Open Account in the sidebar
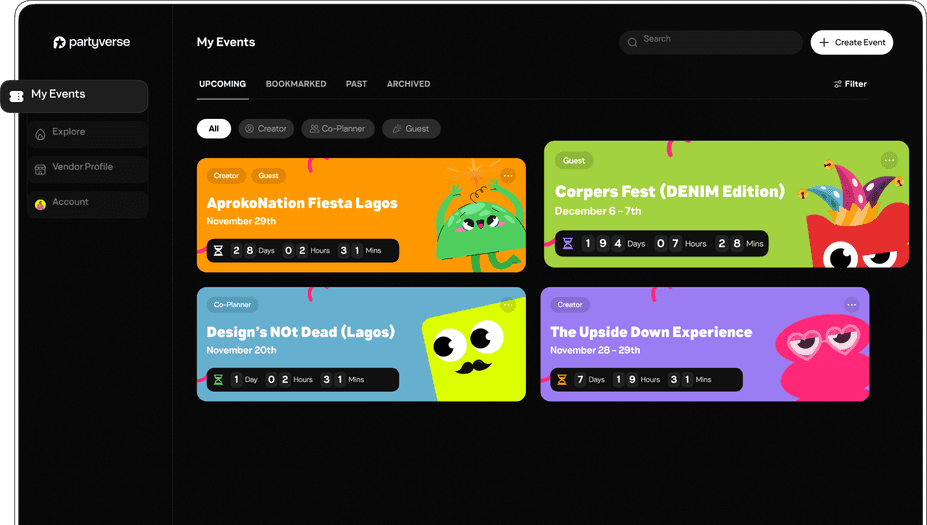Viewport: 927px width, 525px height. (87, 204)
